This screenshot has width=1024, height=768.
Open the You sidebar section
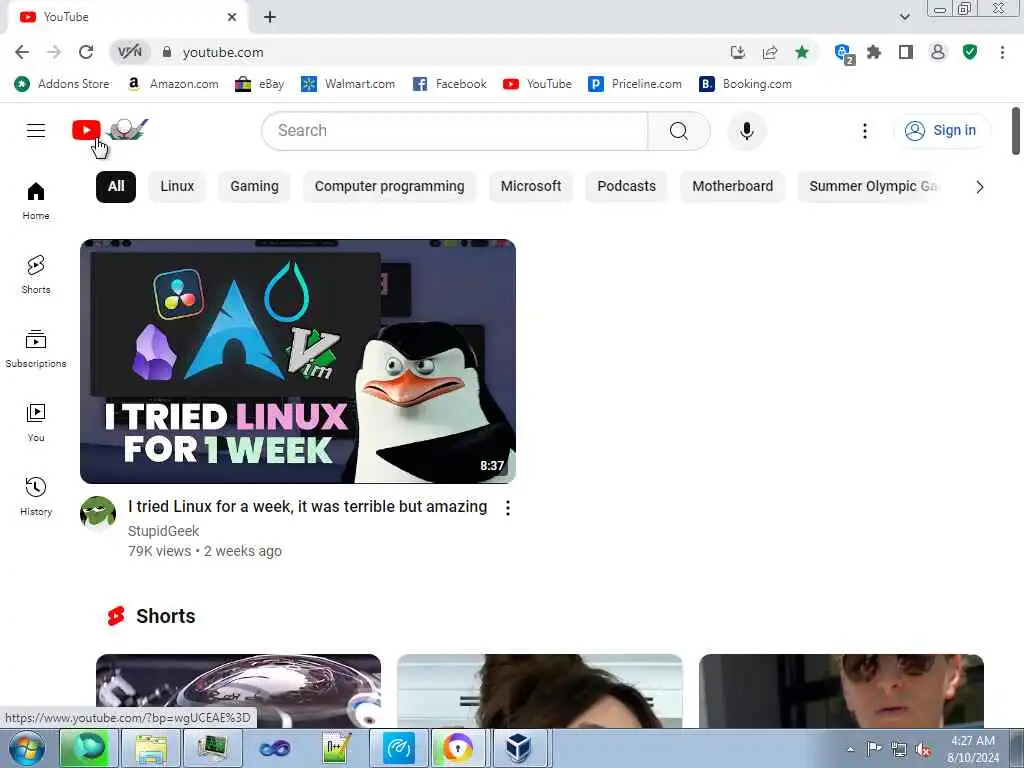[36, 423]
